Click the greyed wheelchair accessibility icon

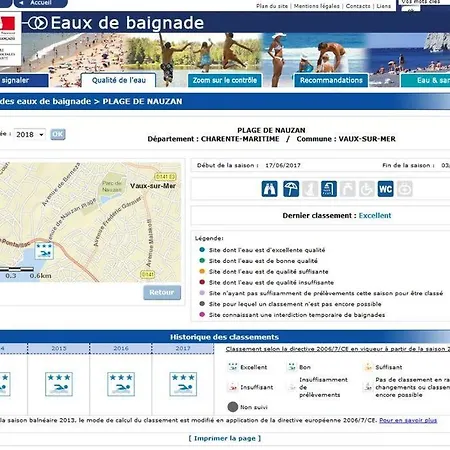[367, 189]
